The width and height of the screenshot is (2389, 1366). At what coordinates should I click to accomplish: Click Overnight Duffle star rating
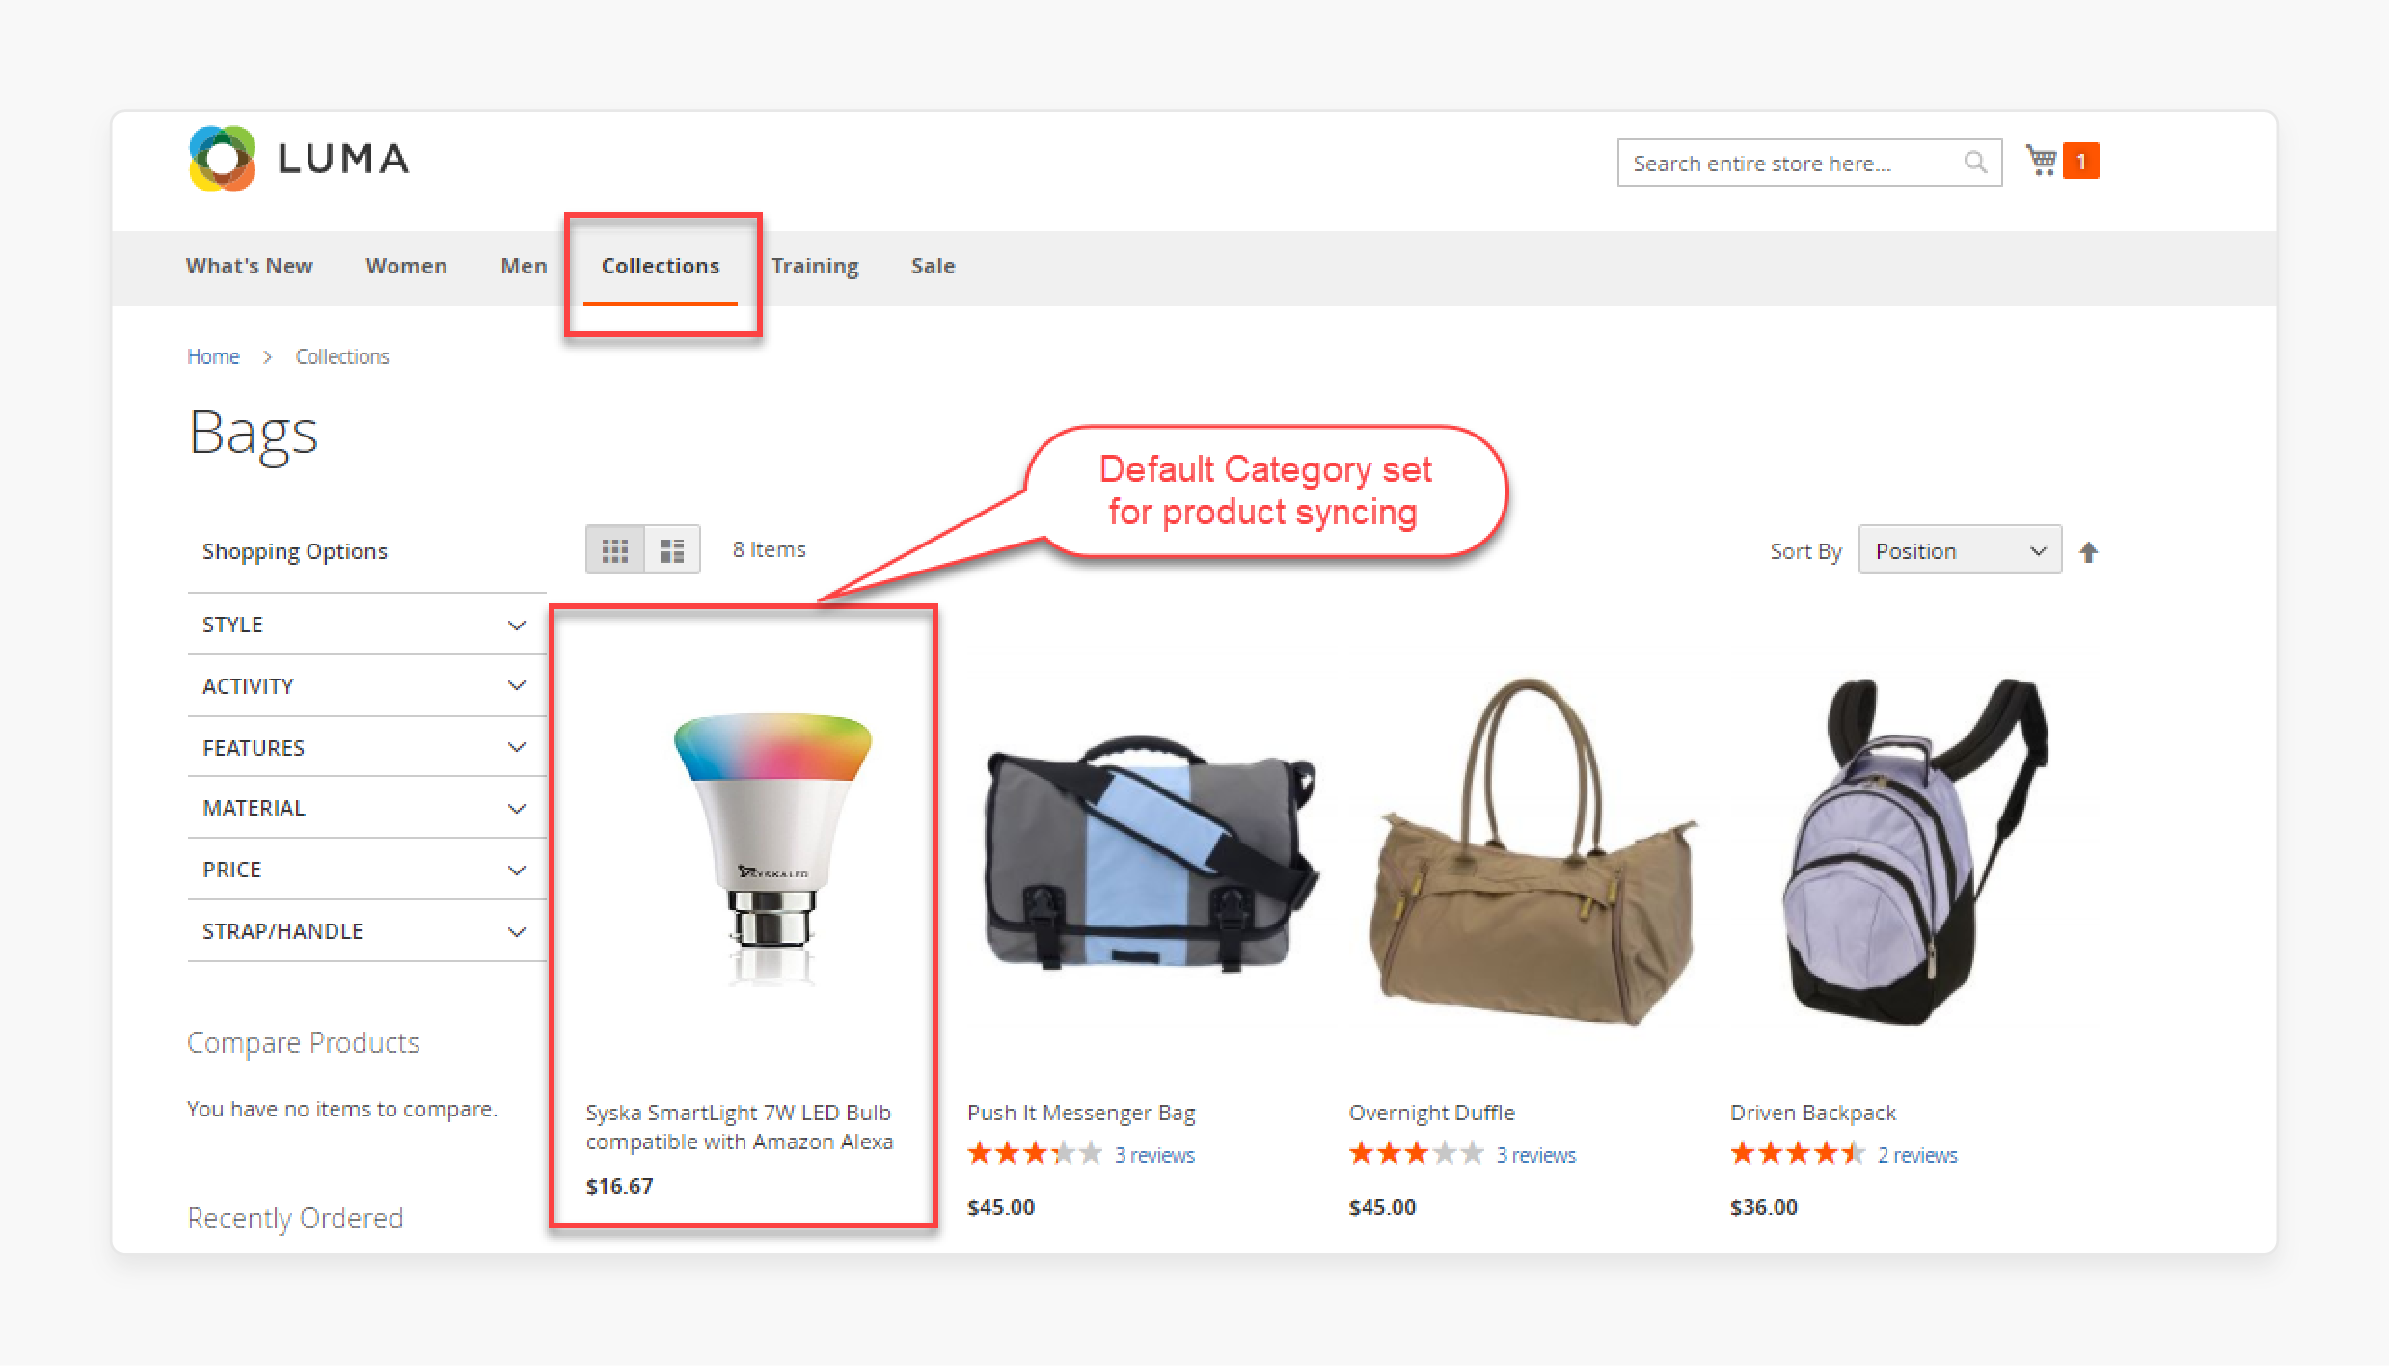click(x=1416, y=1154)
